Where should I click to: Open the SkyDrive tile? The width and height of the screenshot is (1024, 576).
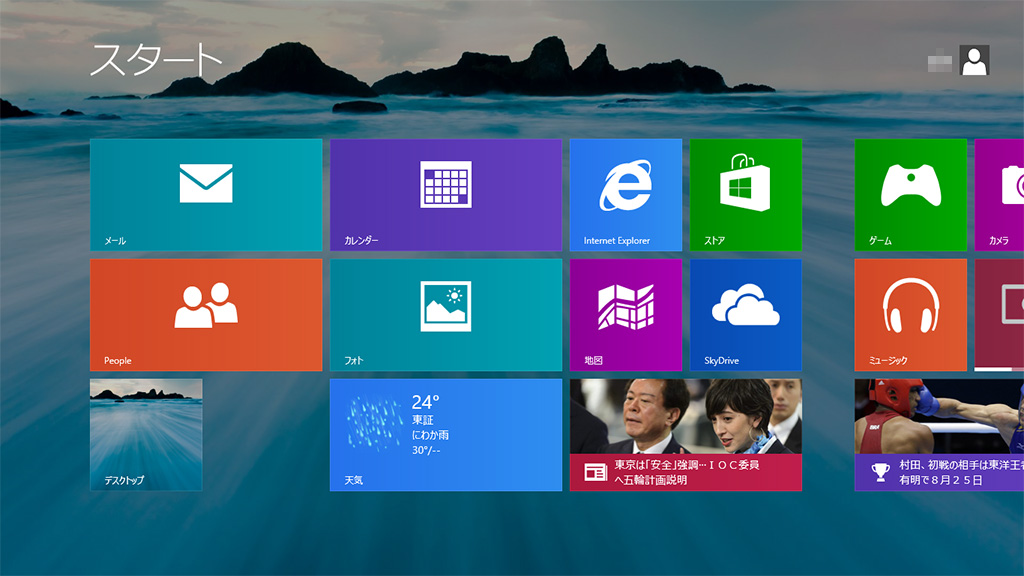(746, 315)
